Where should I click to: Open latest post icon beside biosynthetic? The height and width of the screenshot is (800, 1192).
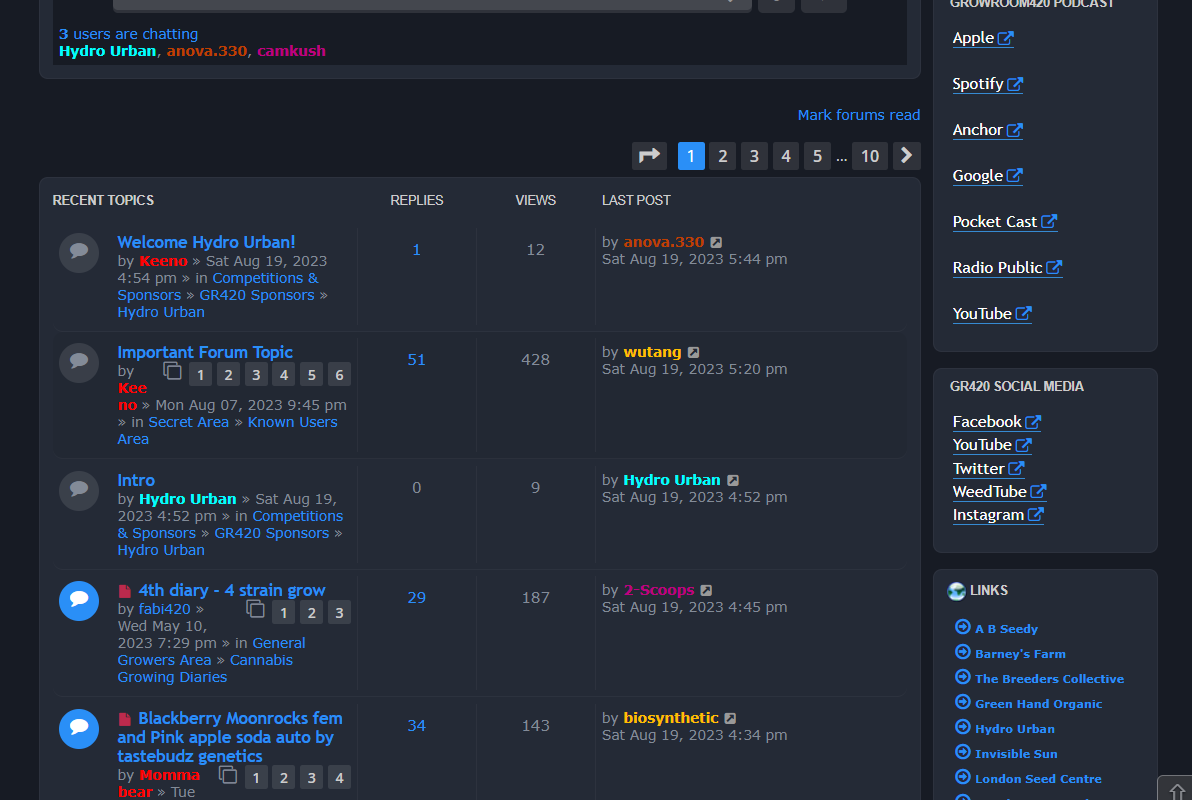click(x=730, y=719)
